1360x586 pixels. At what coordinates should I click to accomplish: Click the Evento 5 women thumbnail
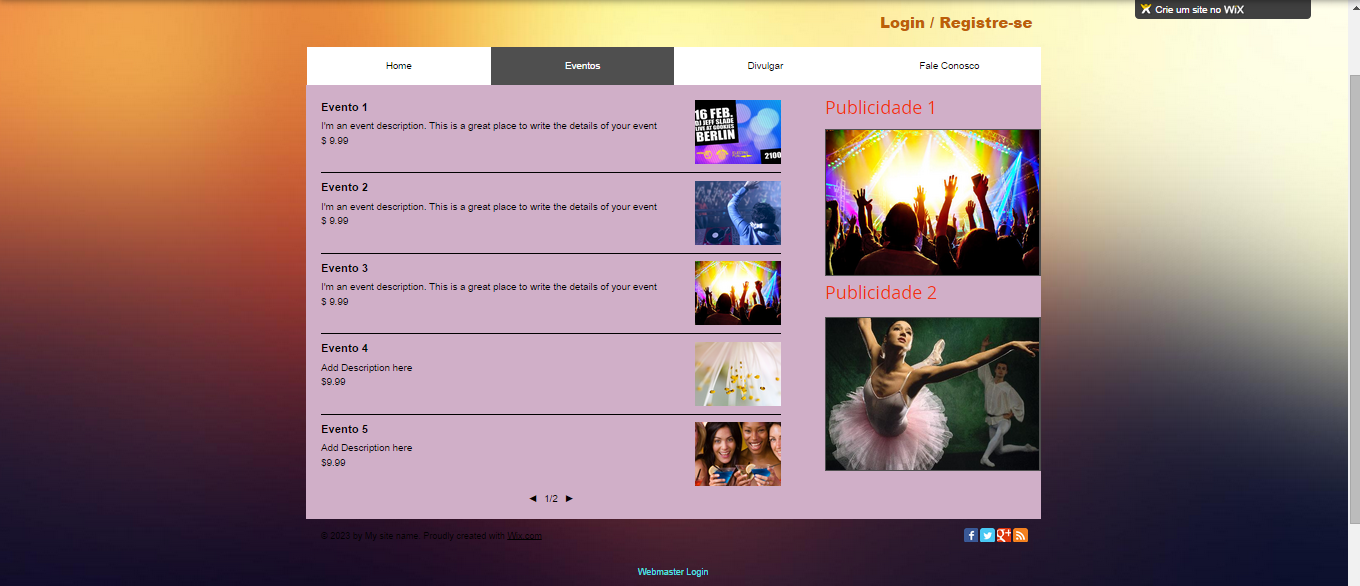[738, 454]
